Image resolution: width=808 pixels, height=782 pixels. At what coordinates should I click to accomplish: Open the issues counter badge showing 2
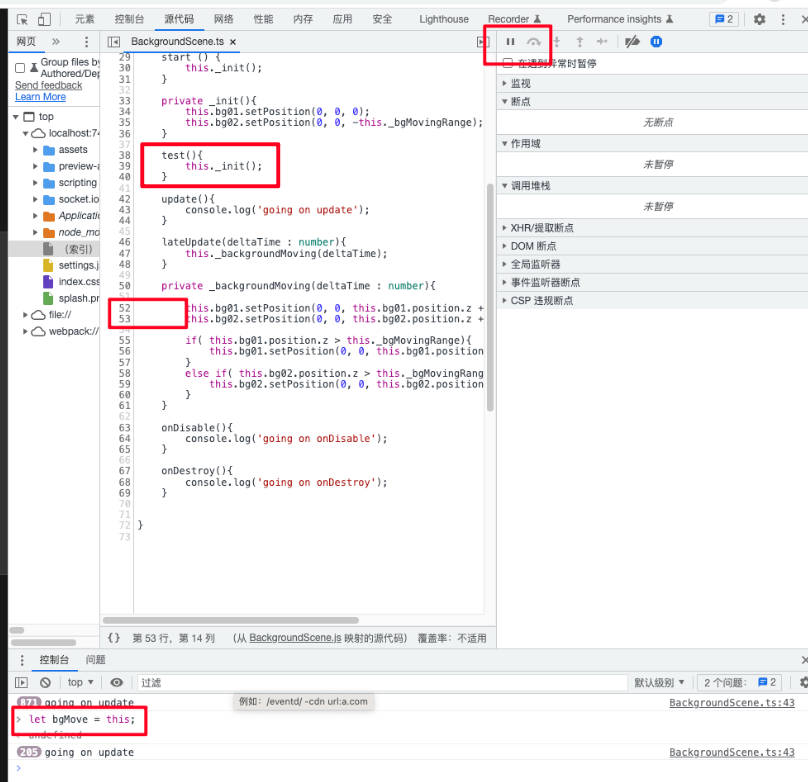click(x=724, y=19)
